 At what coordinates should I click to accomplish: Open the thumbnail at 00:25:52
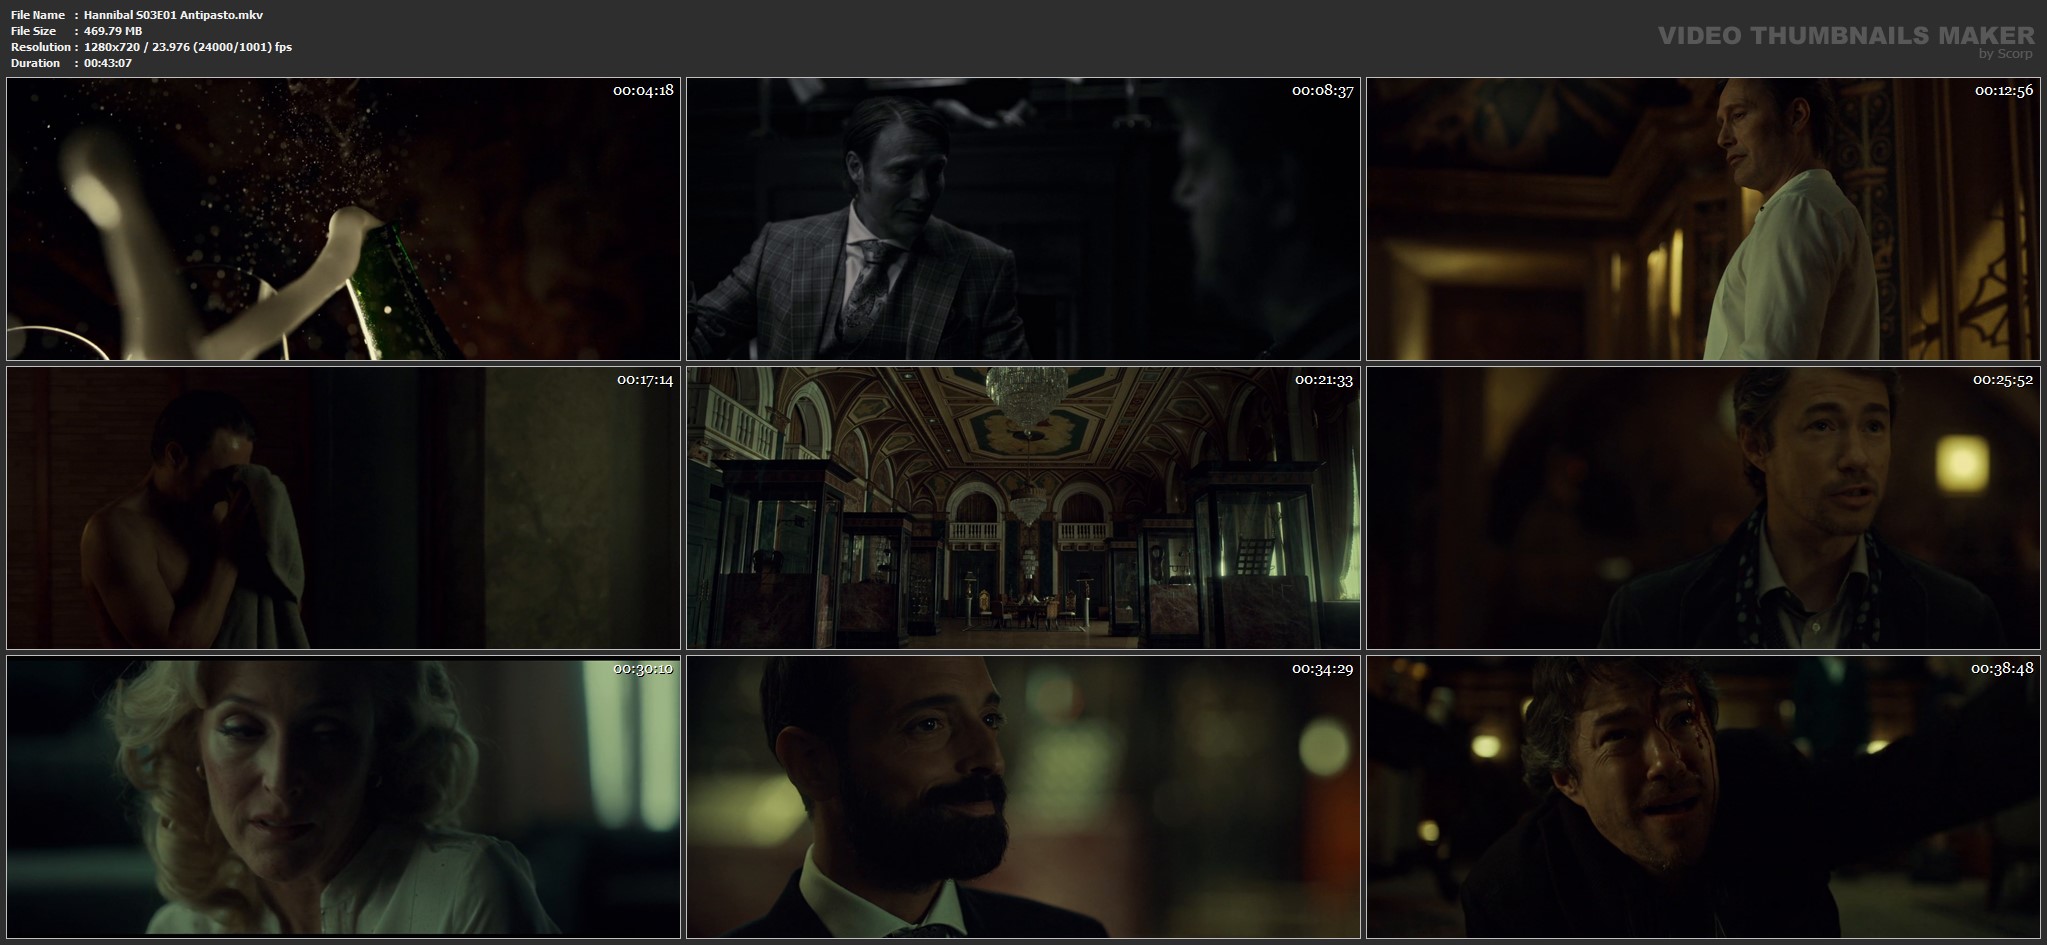pyautogui.click(x=1703, y=508)
